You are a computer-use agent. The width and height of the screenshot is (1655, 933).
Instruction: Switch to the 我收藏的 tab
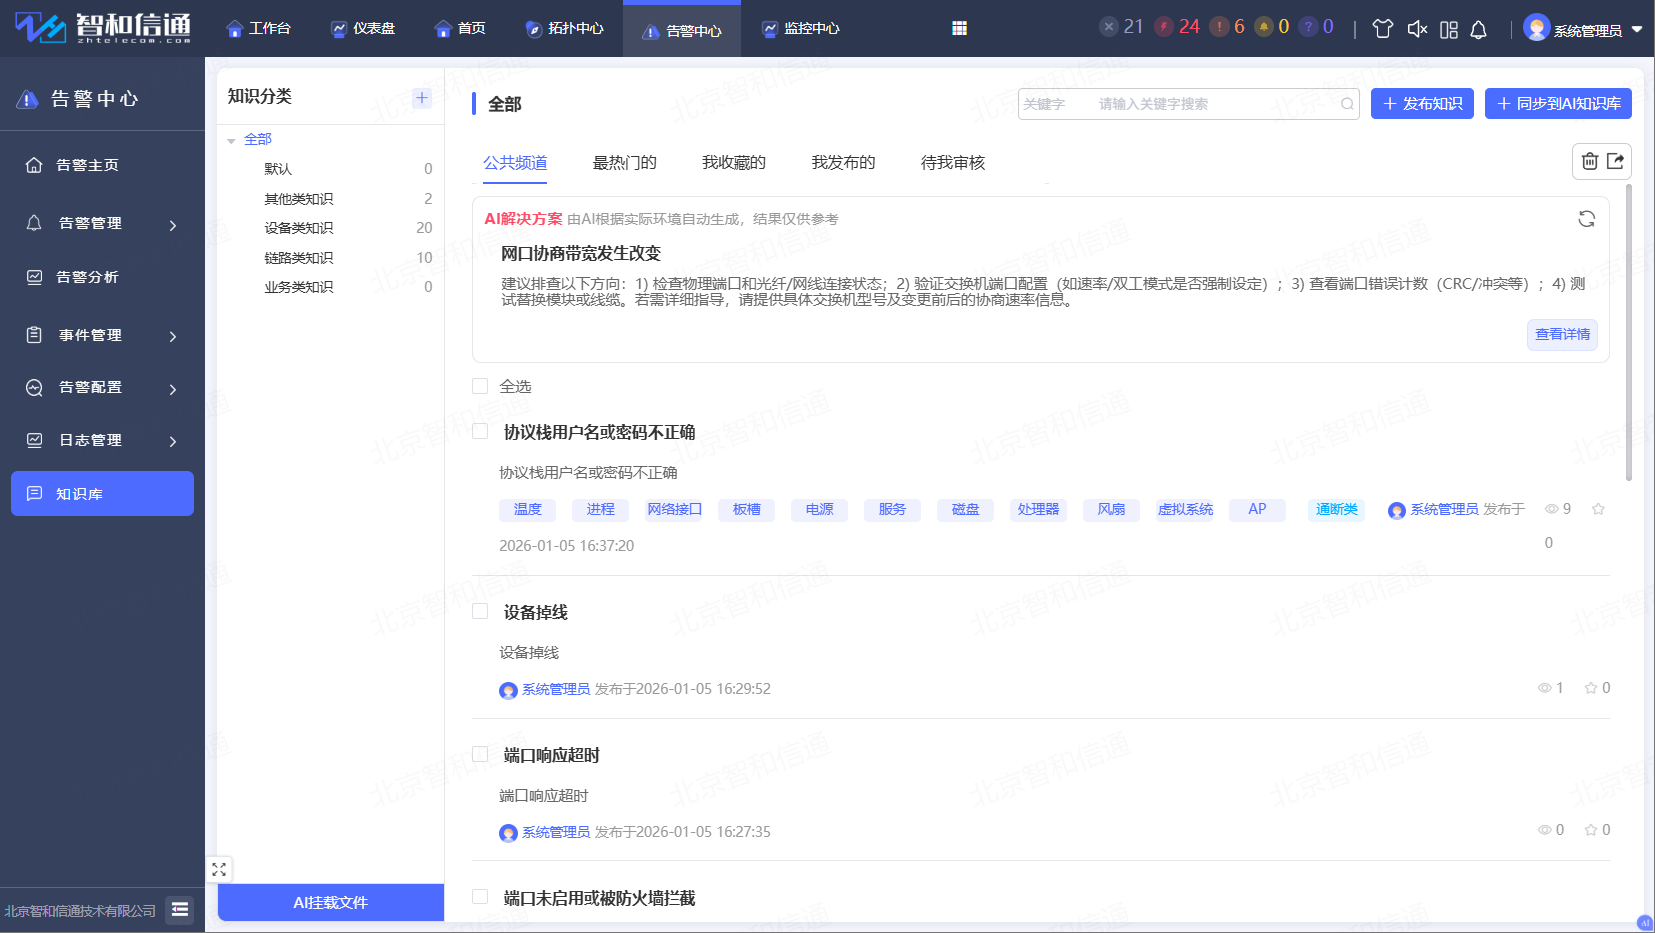click(x=734, y=163)
